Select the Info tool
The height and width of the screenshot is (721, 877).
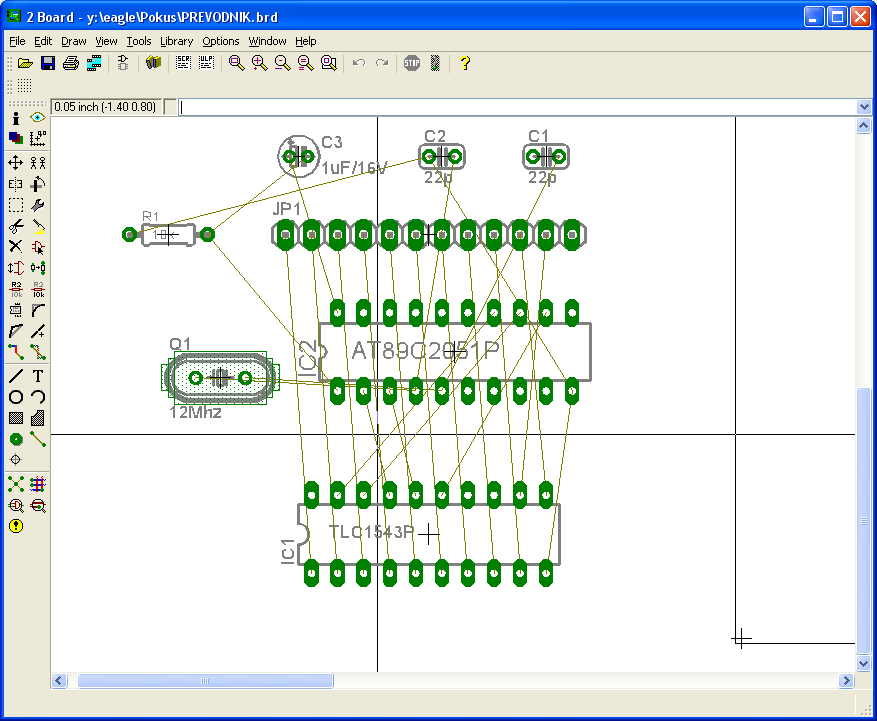16,118
